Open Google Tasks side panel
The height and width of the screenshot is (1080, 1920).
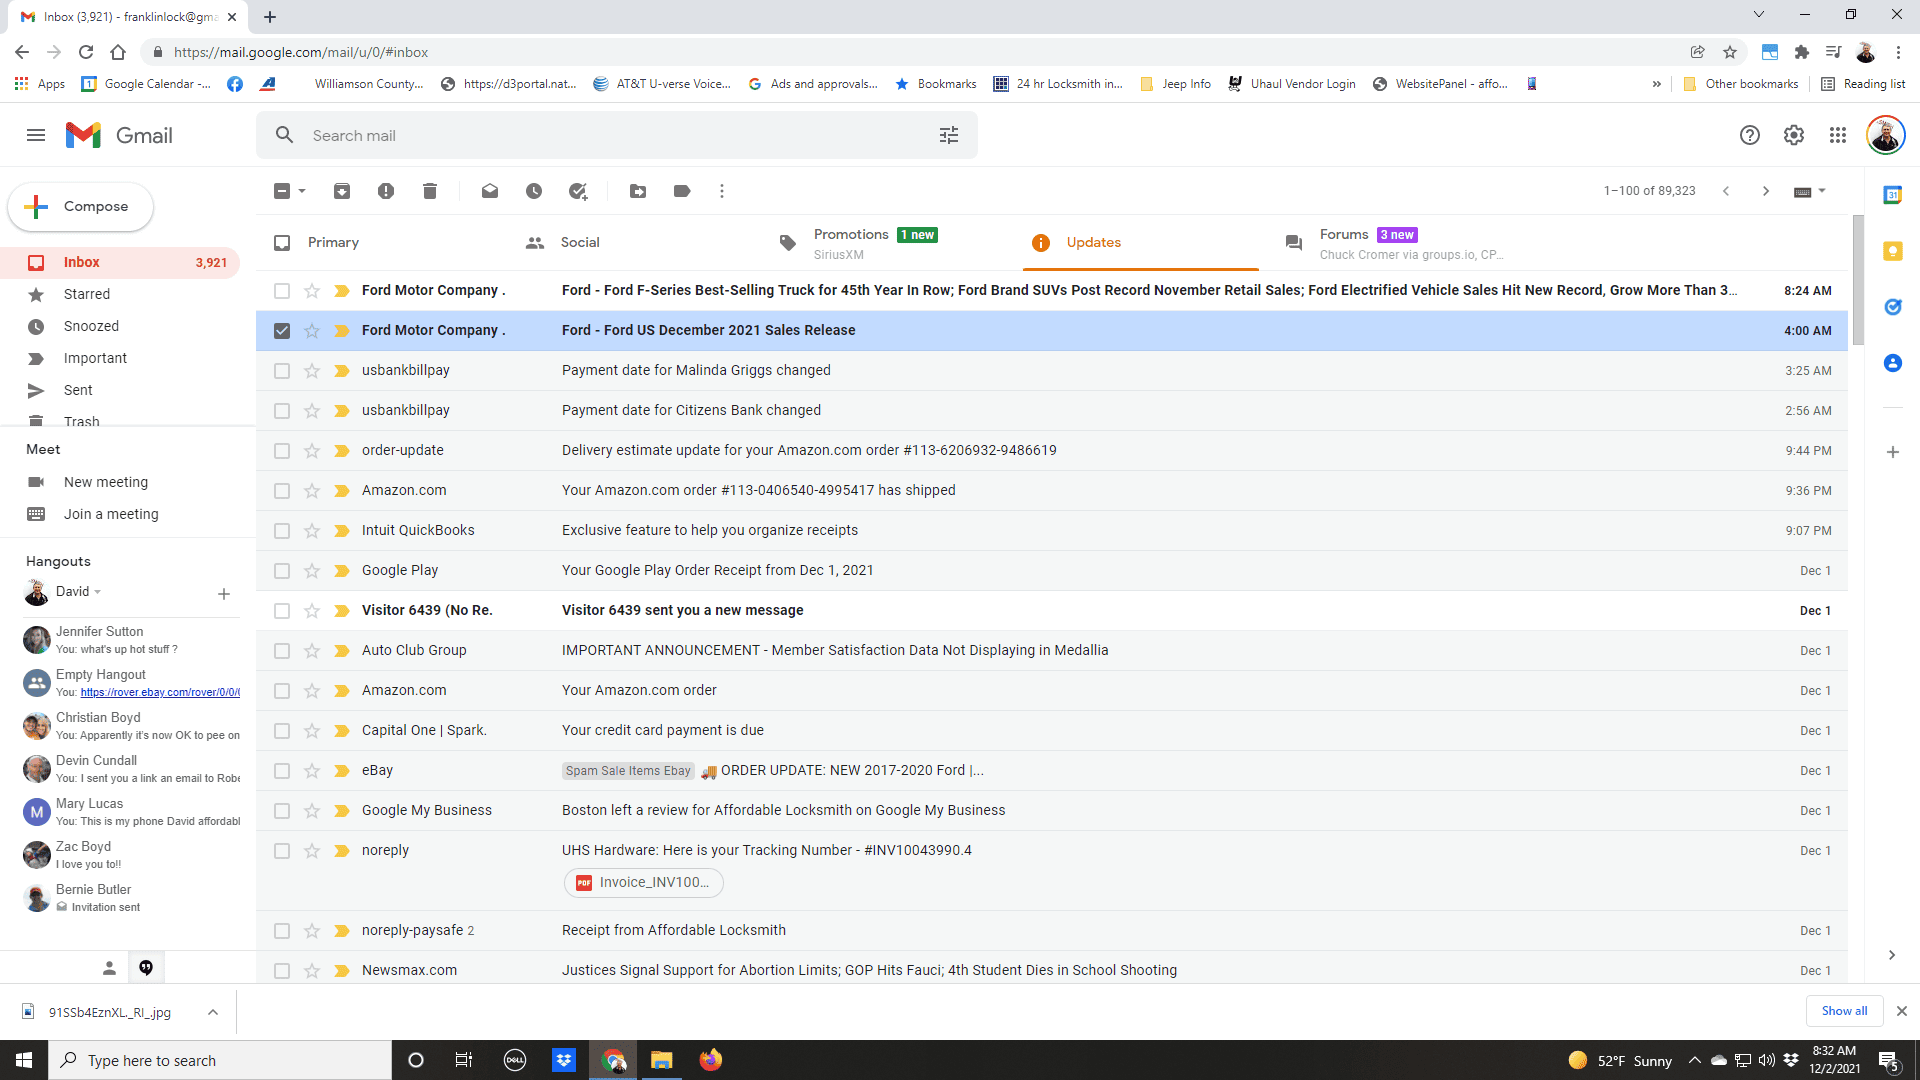pos(1893,307)
